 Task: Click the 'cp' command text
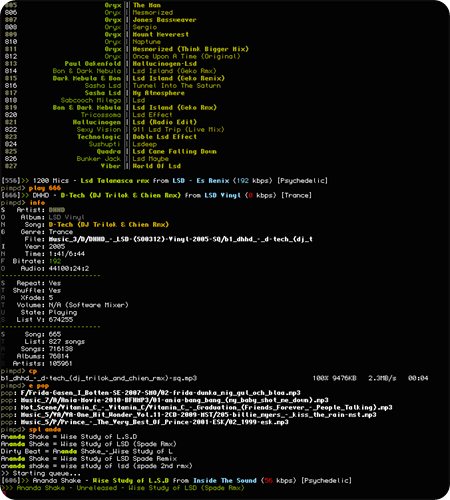pos(33,372)
